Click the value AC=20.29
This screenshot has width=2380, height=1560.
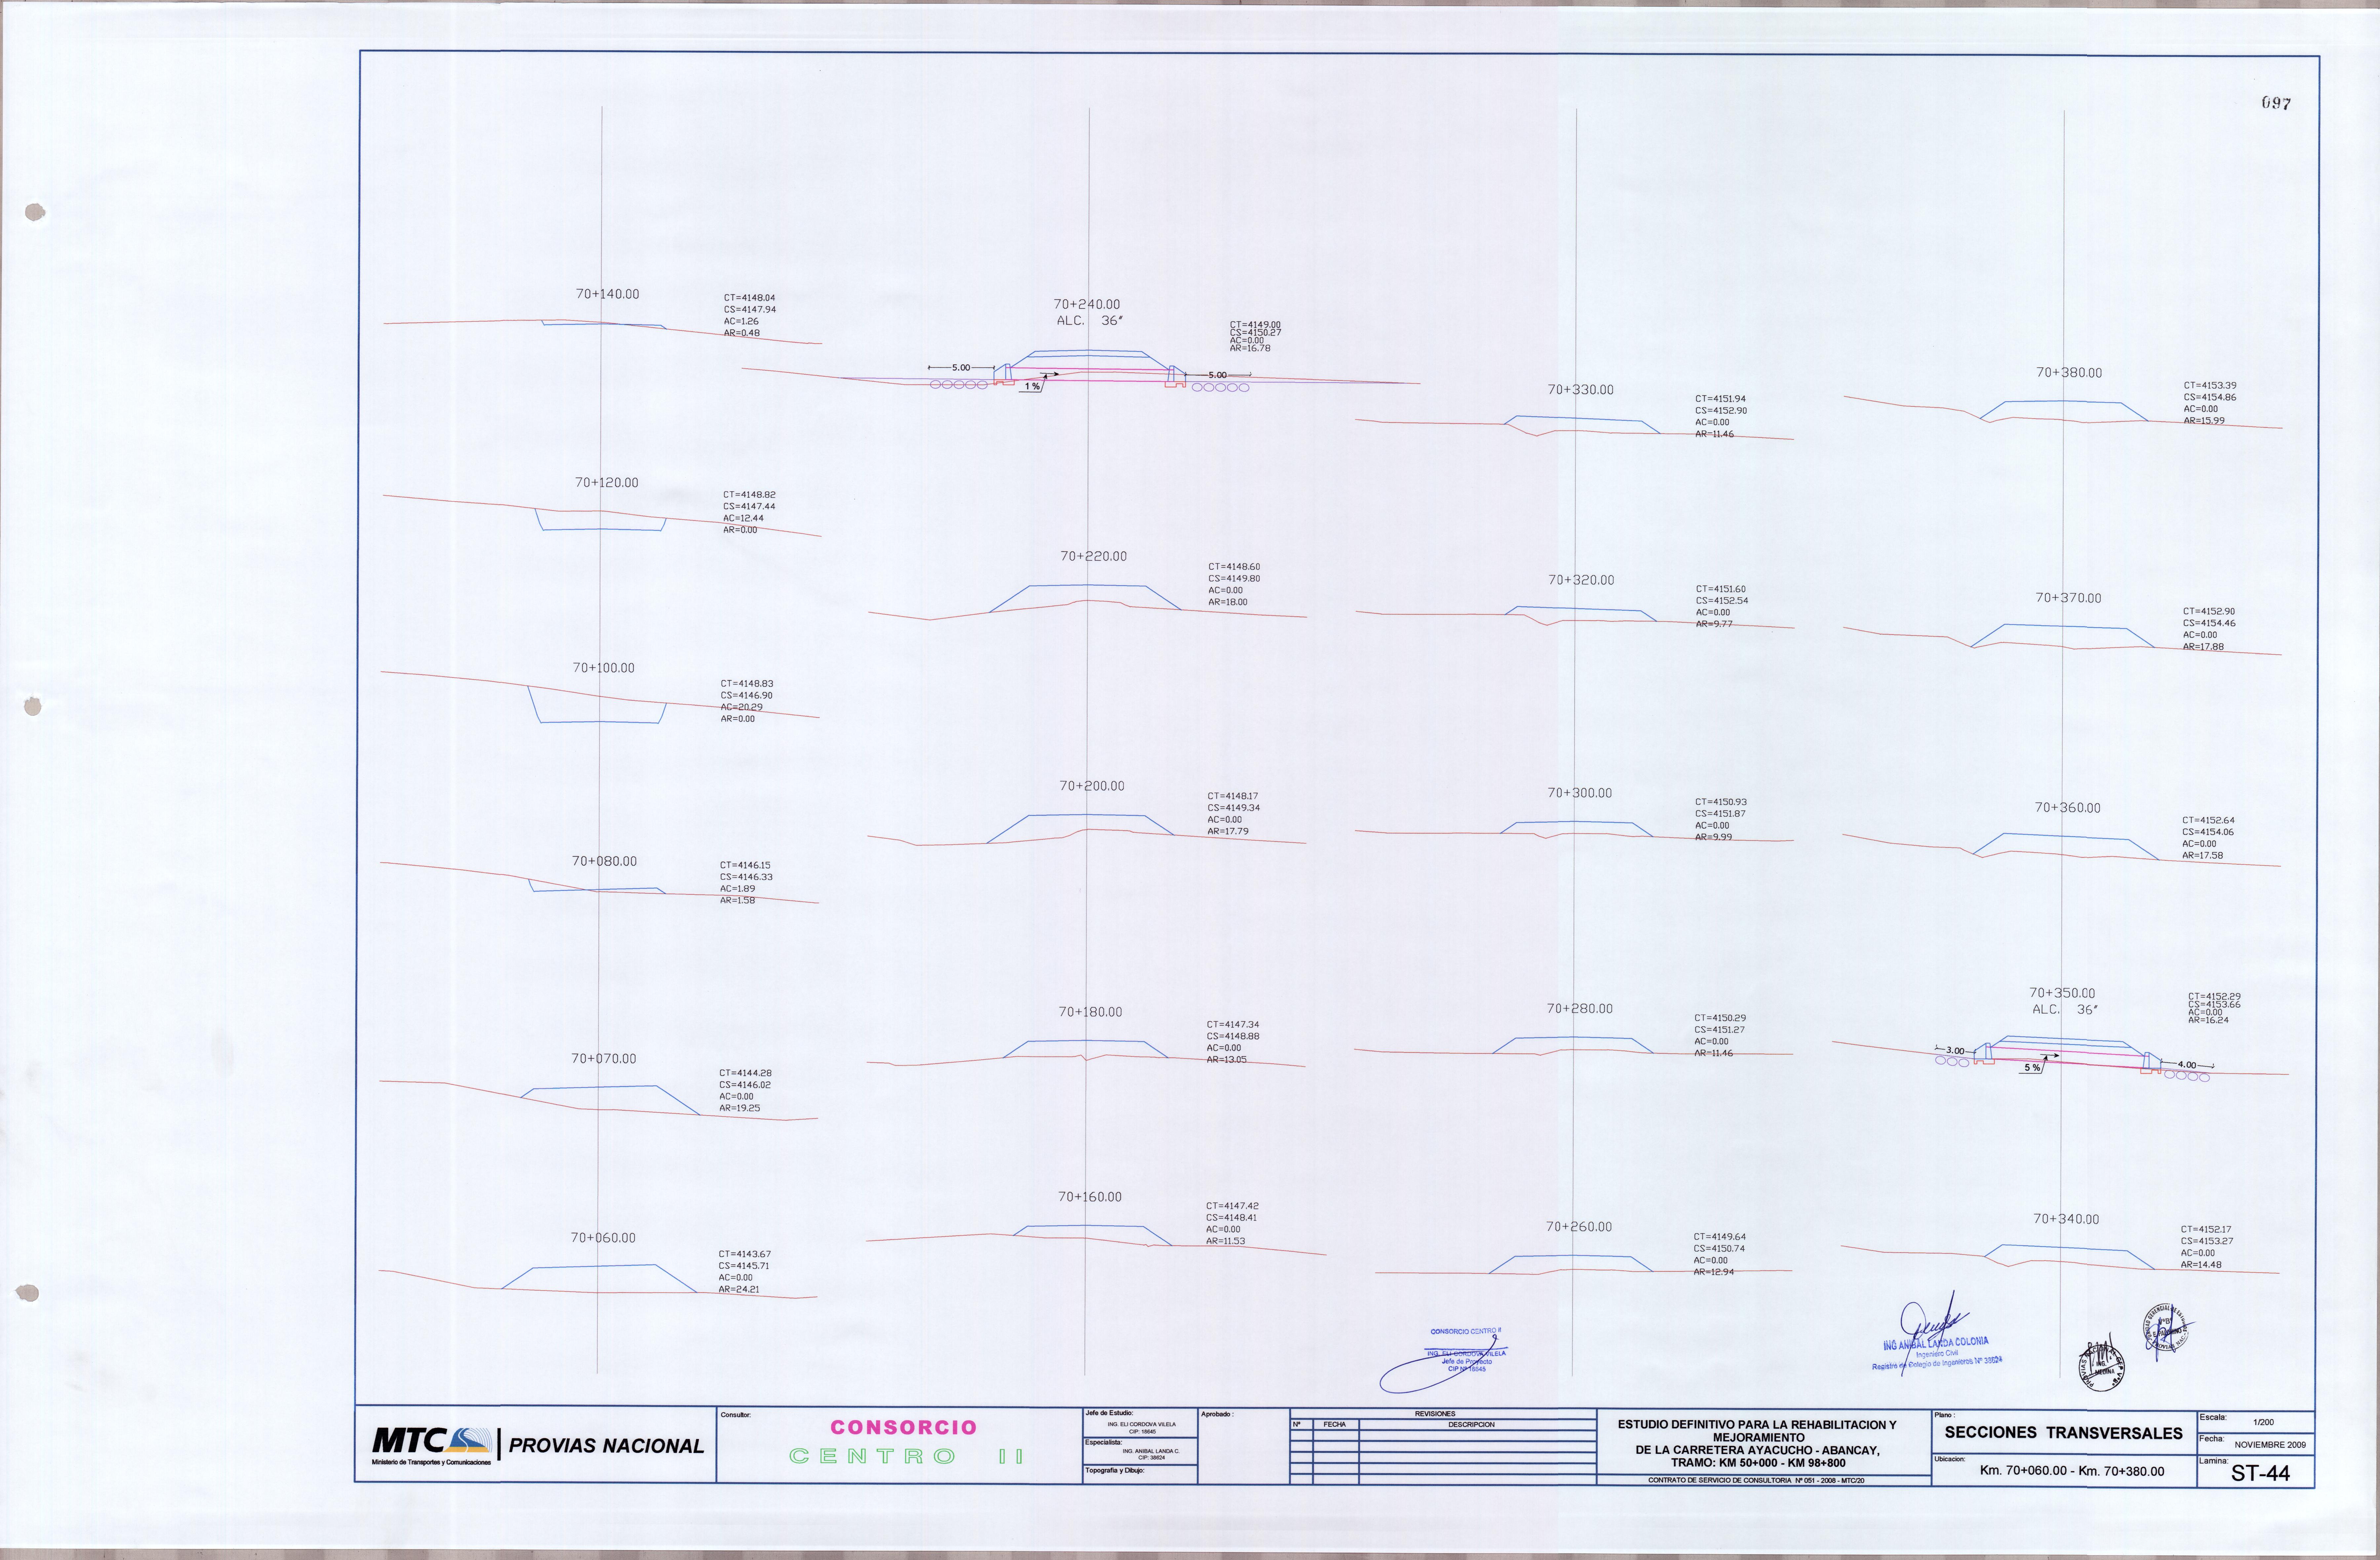741,707
